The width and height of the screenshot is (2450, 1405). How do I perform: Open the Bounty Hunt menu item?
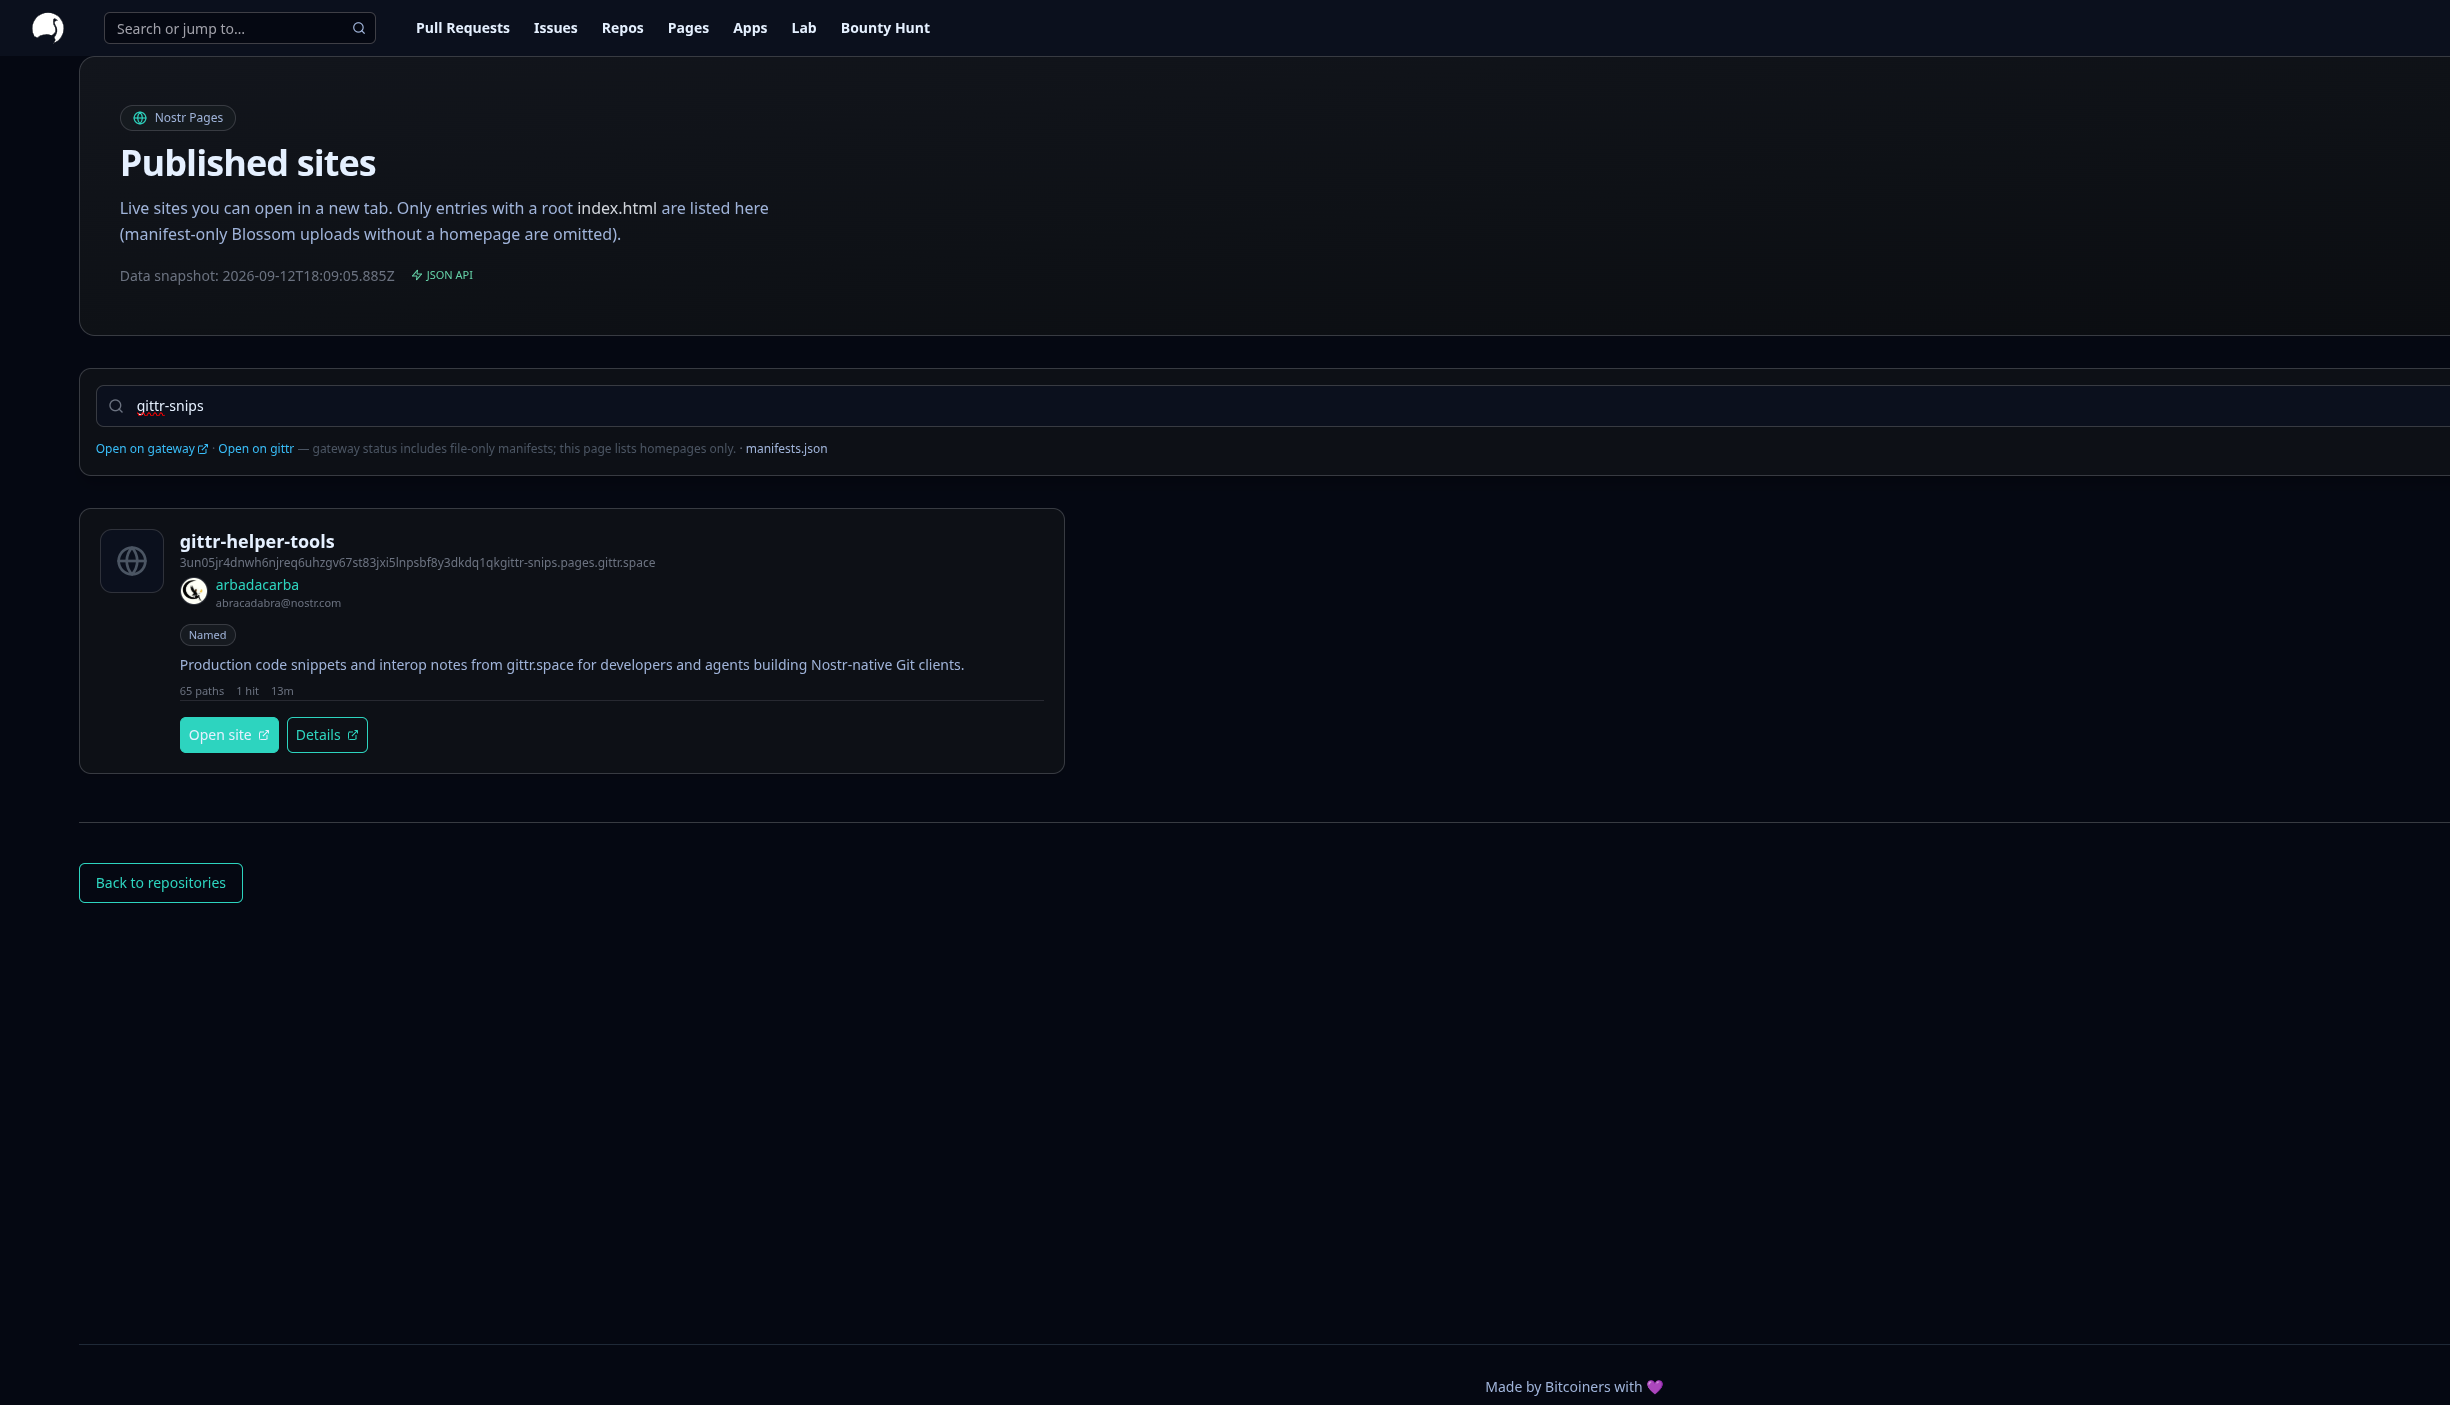885,28
